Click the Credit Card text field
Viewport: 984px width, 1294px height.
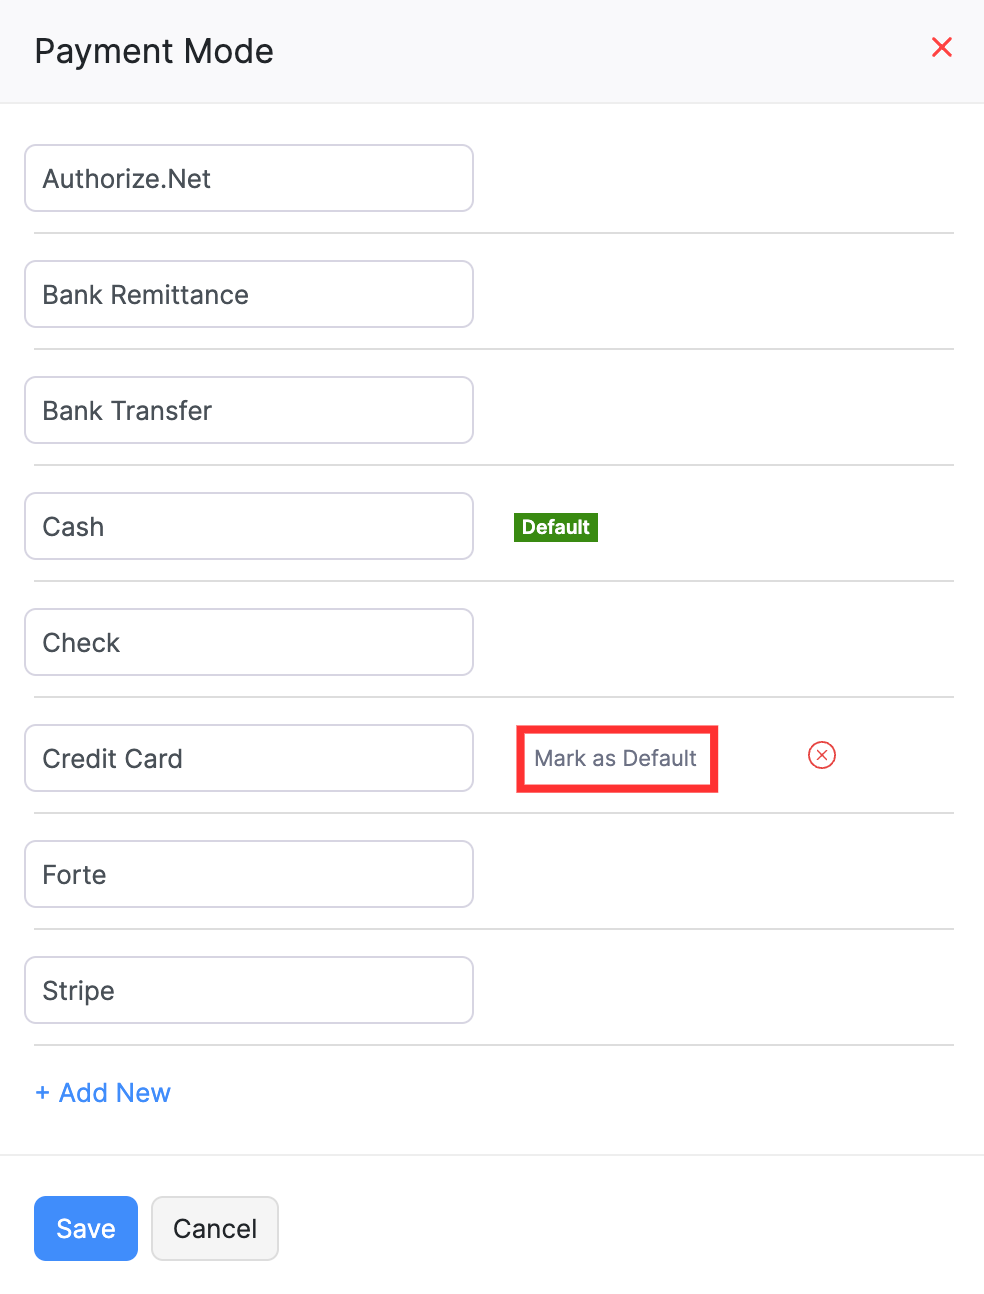tap(248, 758)
